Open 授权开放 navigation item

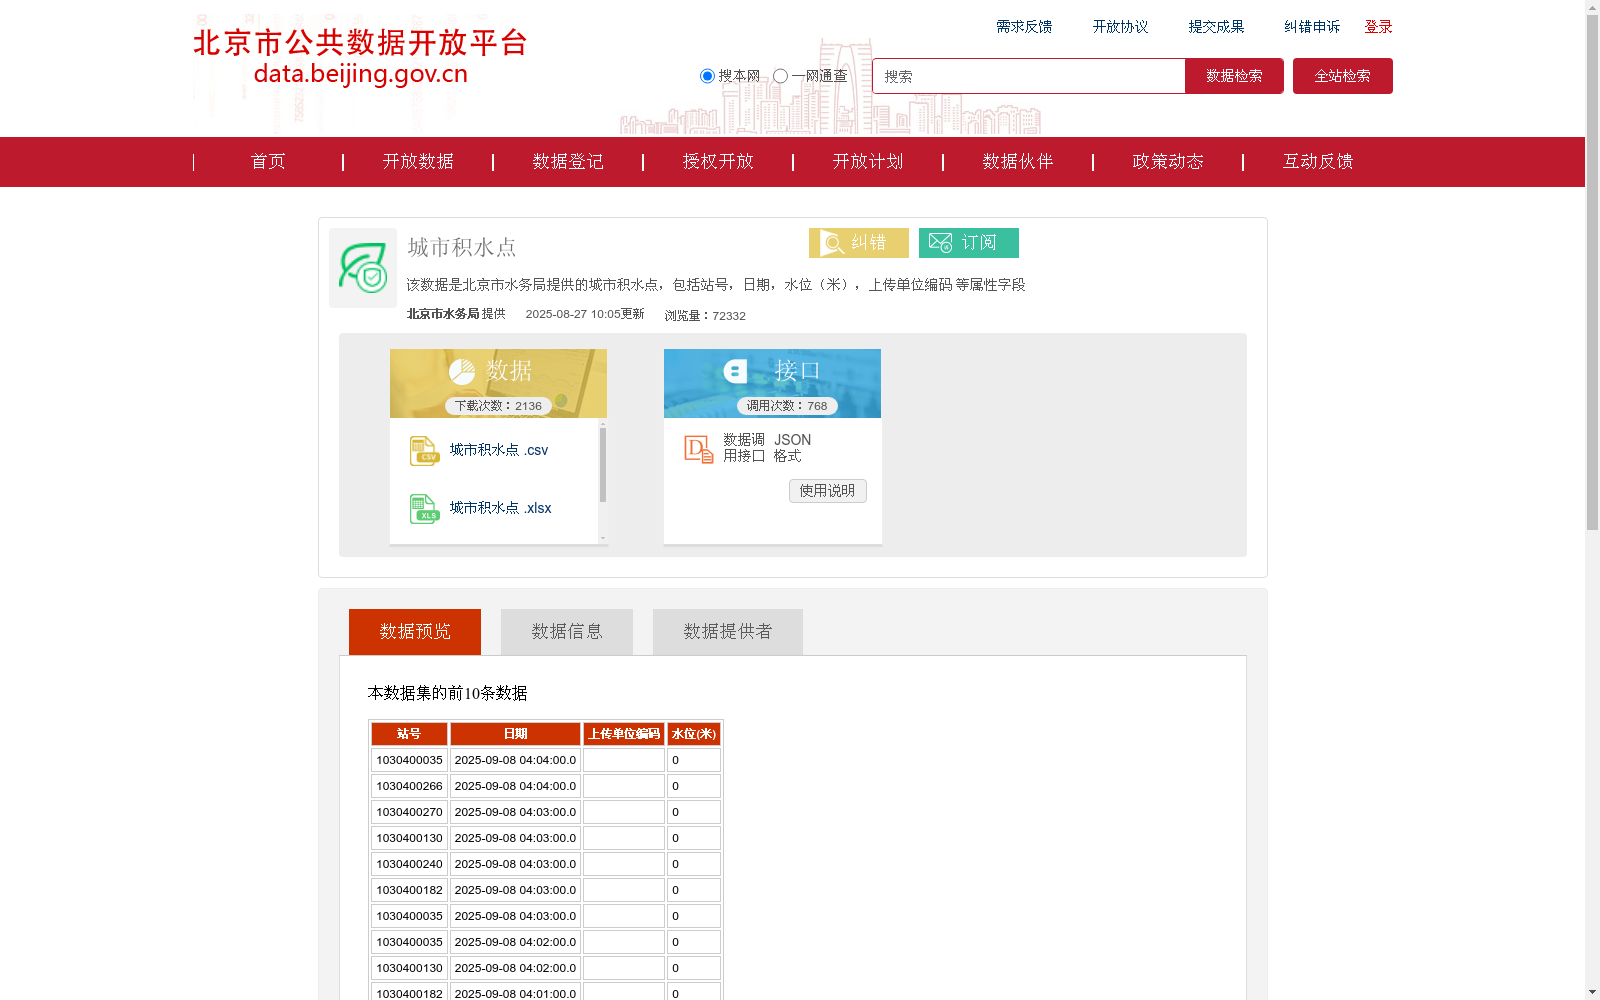pos(718,162)
